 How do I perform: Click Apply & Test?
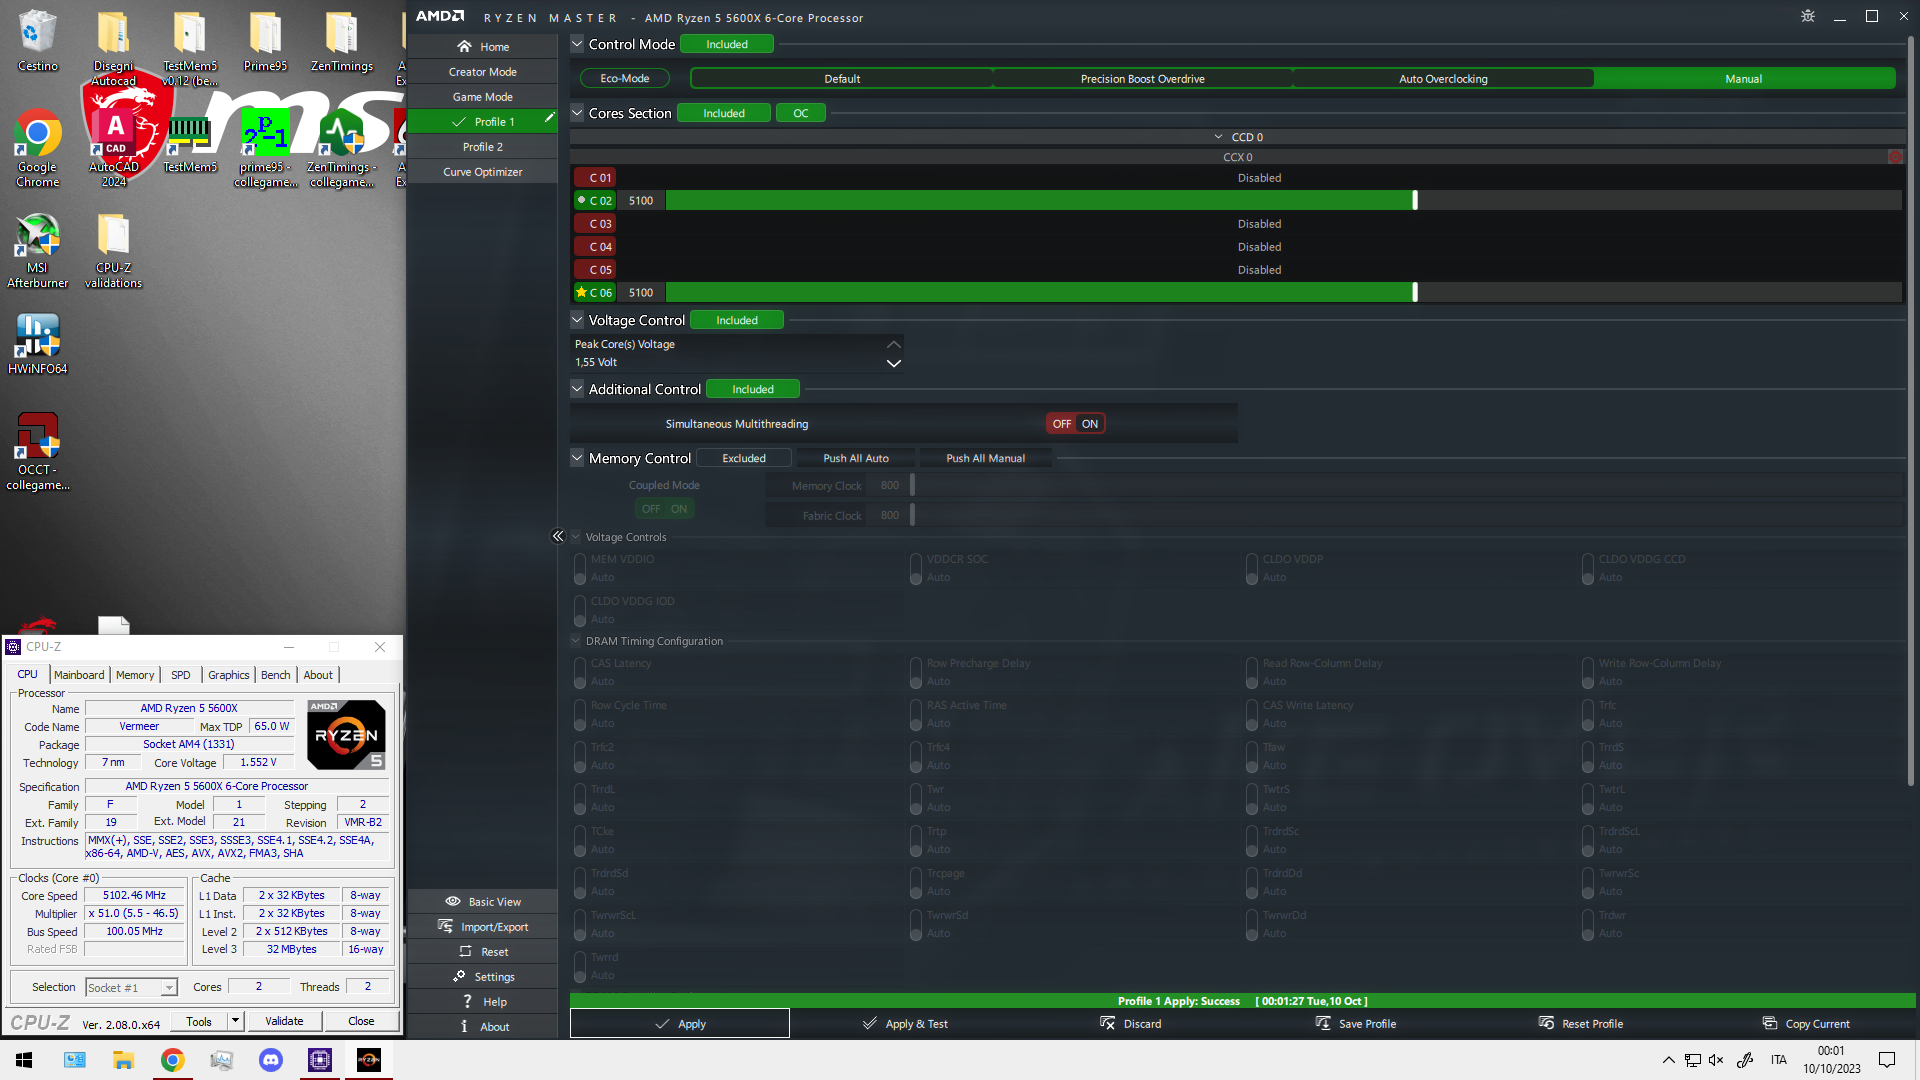point(905,1023)
